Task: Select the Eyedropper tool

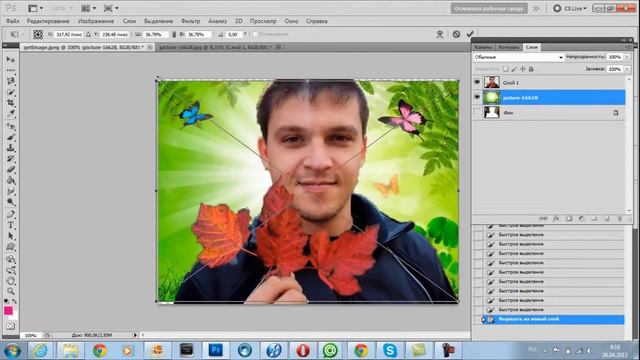Action: pos(11,113)
